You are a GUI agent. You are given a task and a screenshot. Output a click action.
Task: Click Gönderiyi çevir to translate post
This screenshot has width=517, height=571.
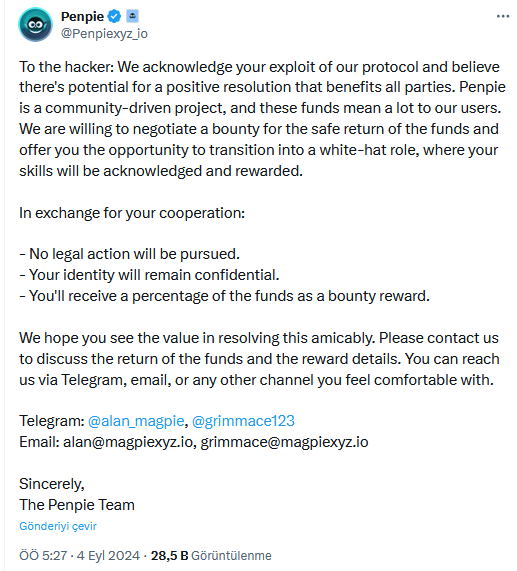tap(58, 526)
